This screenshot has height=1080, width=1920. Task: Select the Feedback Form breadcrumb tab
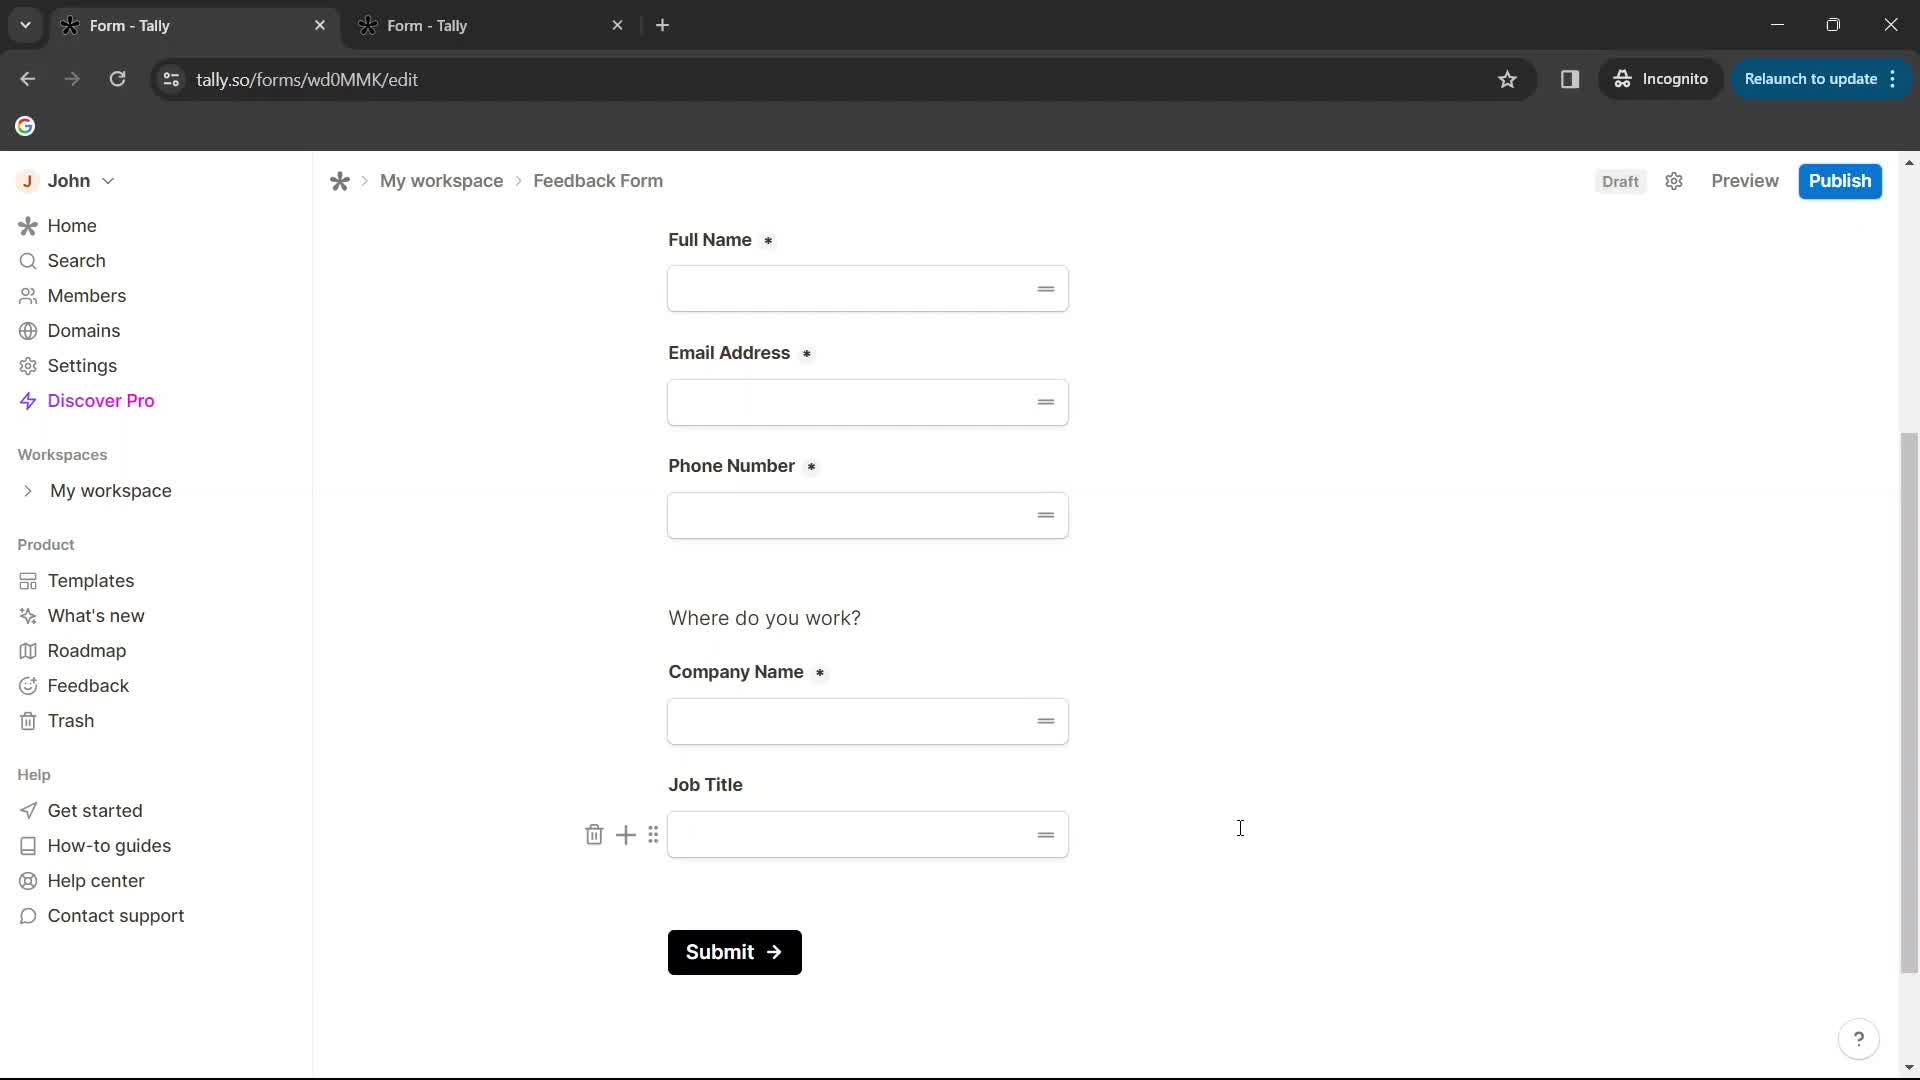599,181
